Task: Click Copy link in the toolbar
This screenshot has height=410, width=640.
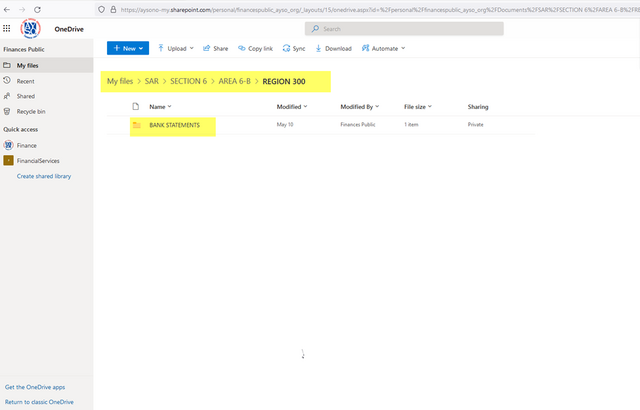Action: (255, 48)
